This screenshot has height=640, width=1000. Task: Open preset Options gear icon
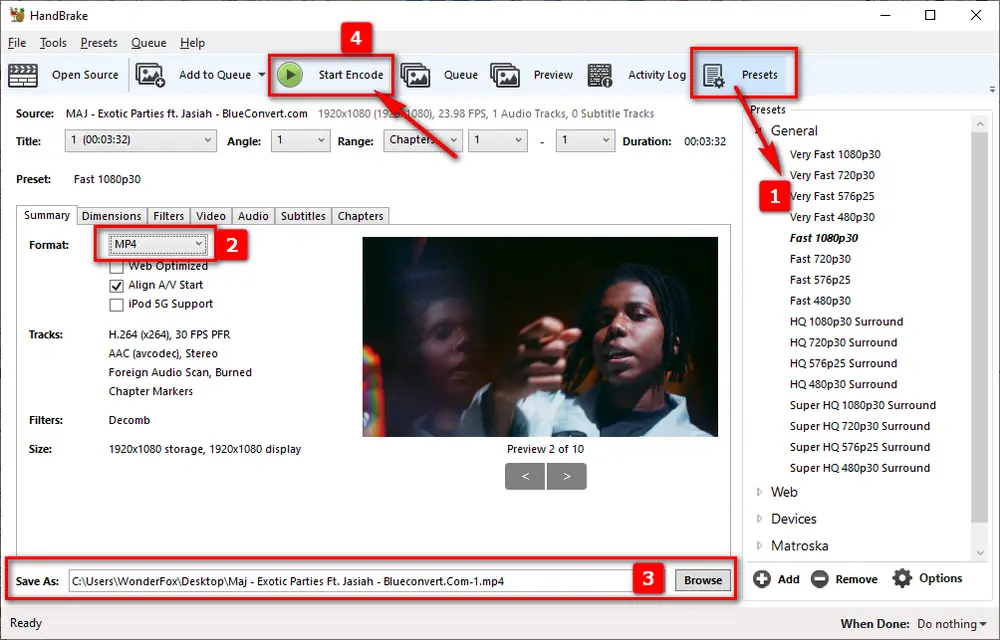902,578
